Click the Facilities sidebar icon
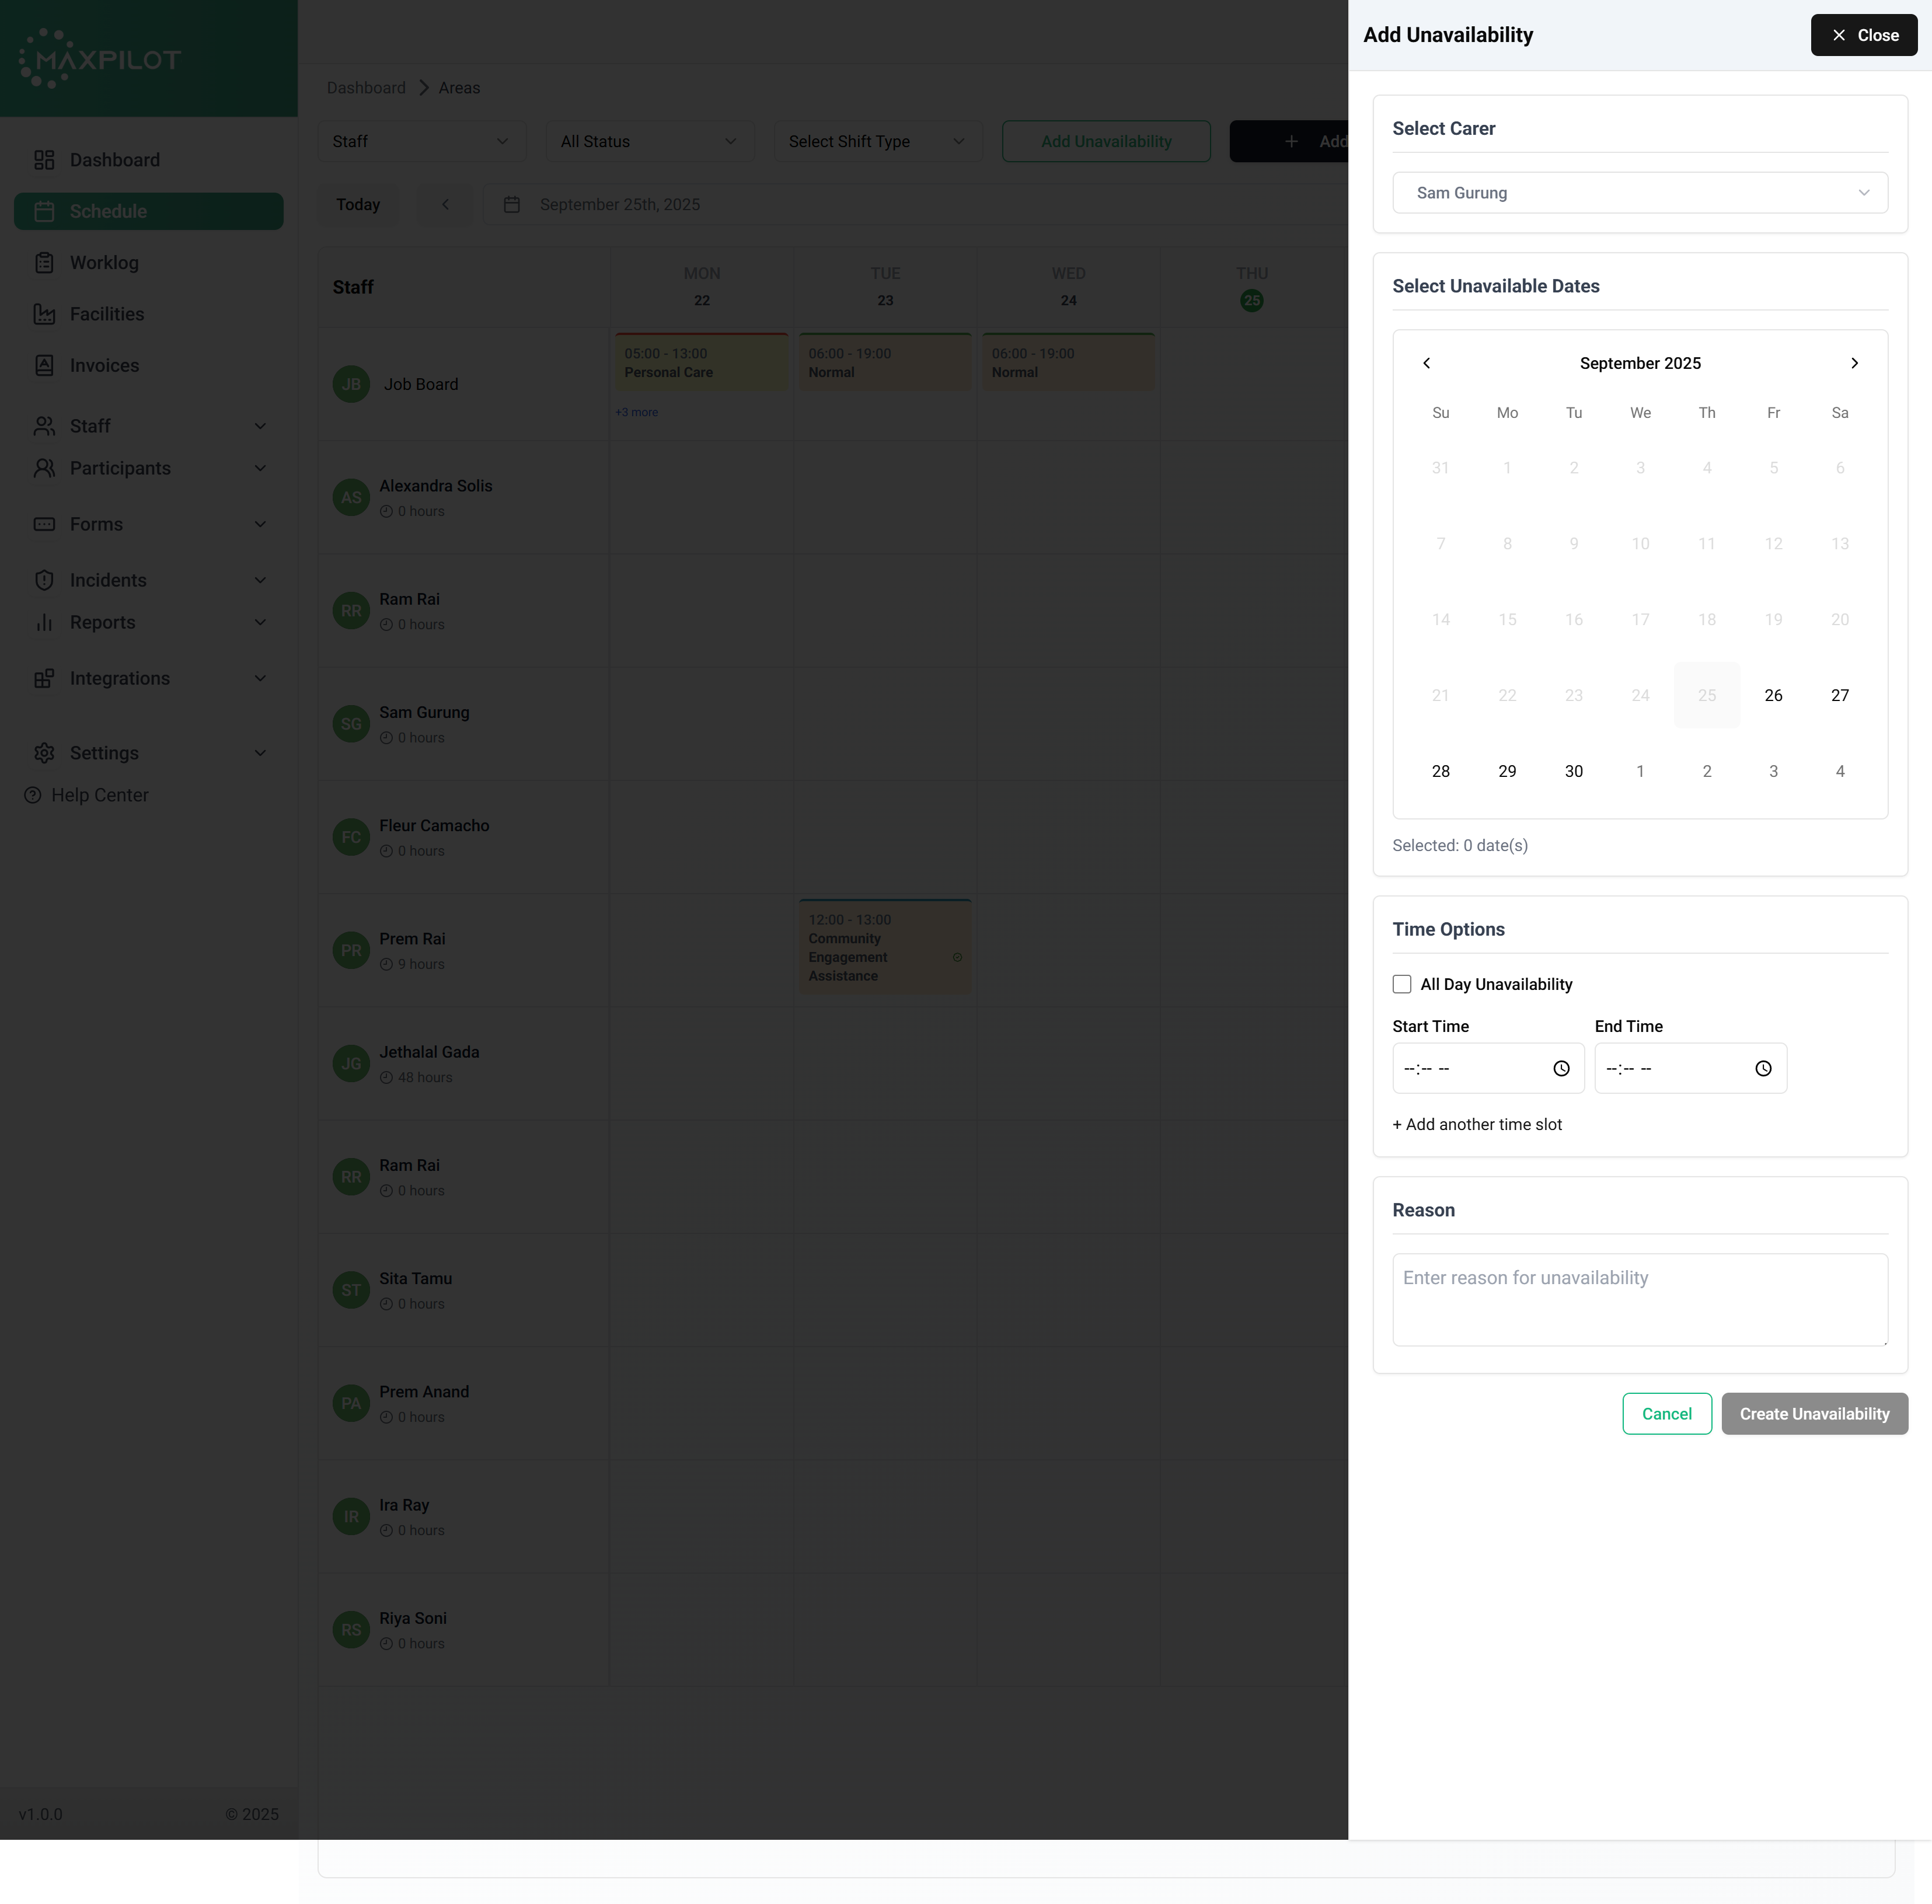 tap(44, 314)
